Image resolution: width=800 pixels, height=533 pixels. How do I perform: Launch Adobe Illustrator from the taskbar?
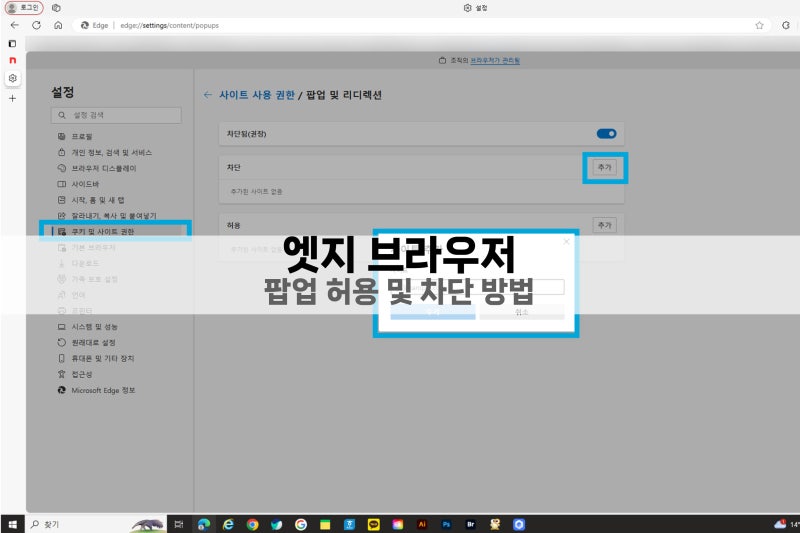[422, 524]
